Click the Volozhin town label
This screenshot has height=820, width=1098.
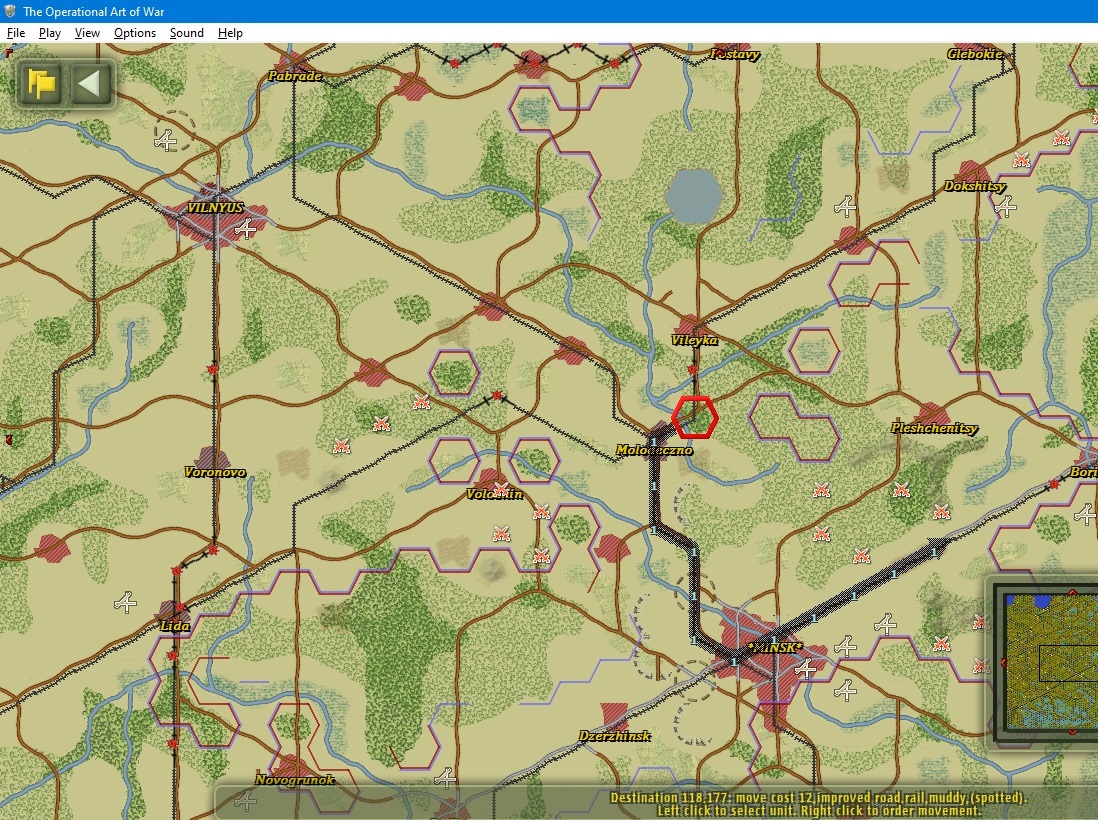click(494, 494)
